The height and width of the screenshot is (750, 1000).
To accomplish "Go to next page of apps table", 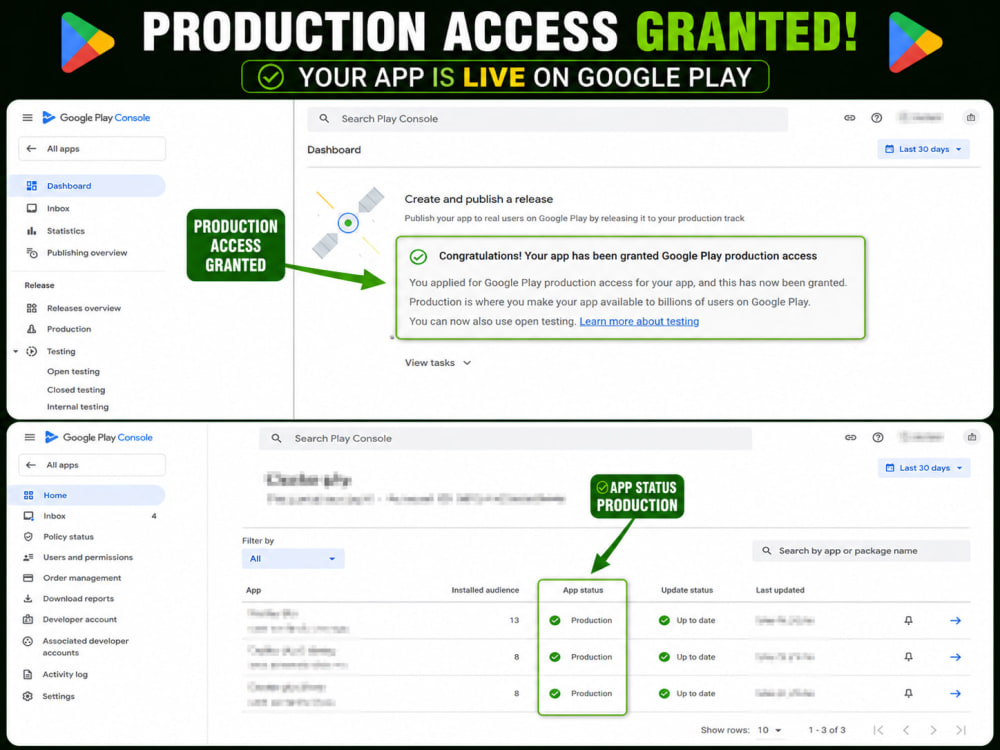I will pyautogui.click(x=933, y=730).
